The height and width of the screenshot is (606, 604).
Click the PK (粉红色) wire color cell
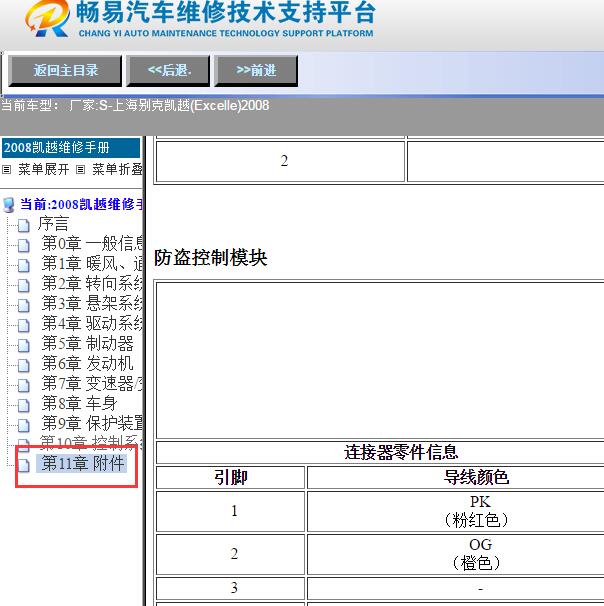pyautogui.click(x=456, y=511)
